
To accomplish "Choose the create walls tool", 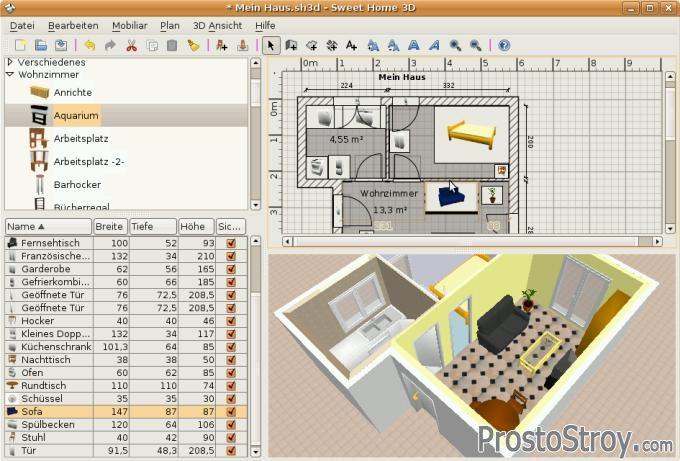I will coord(291,45).
